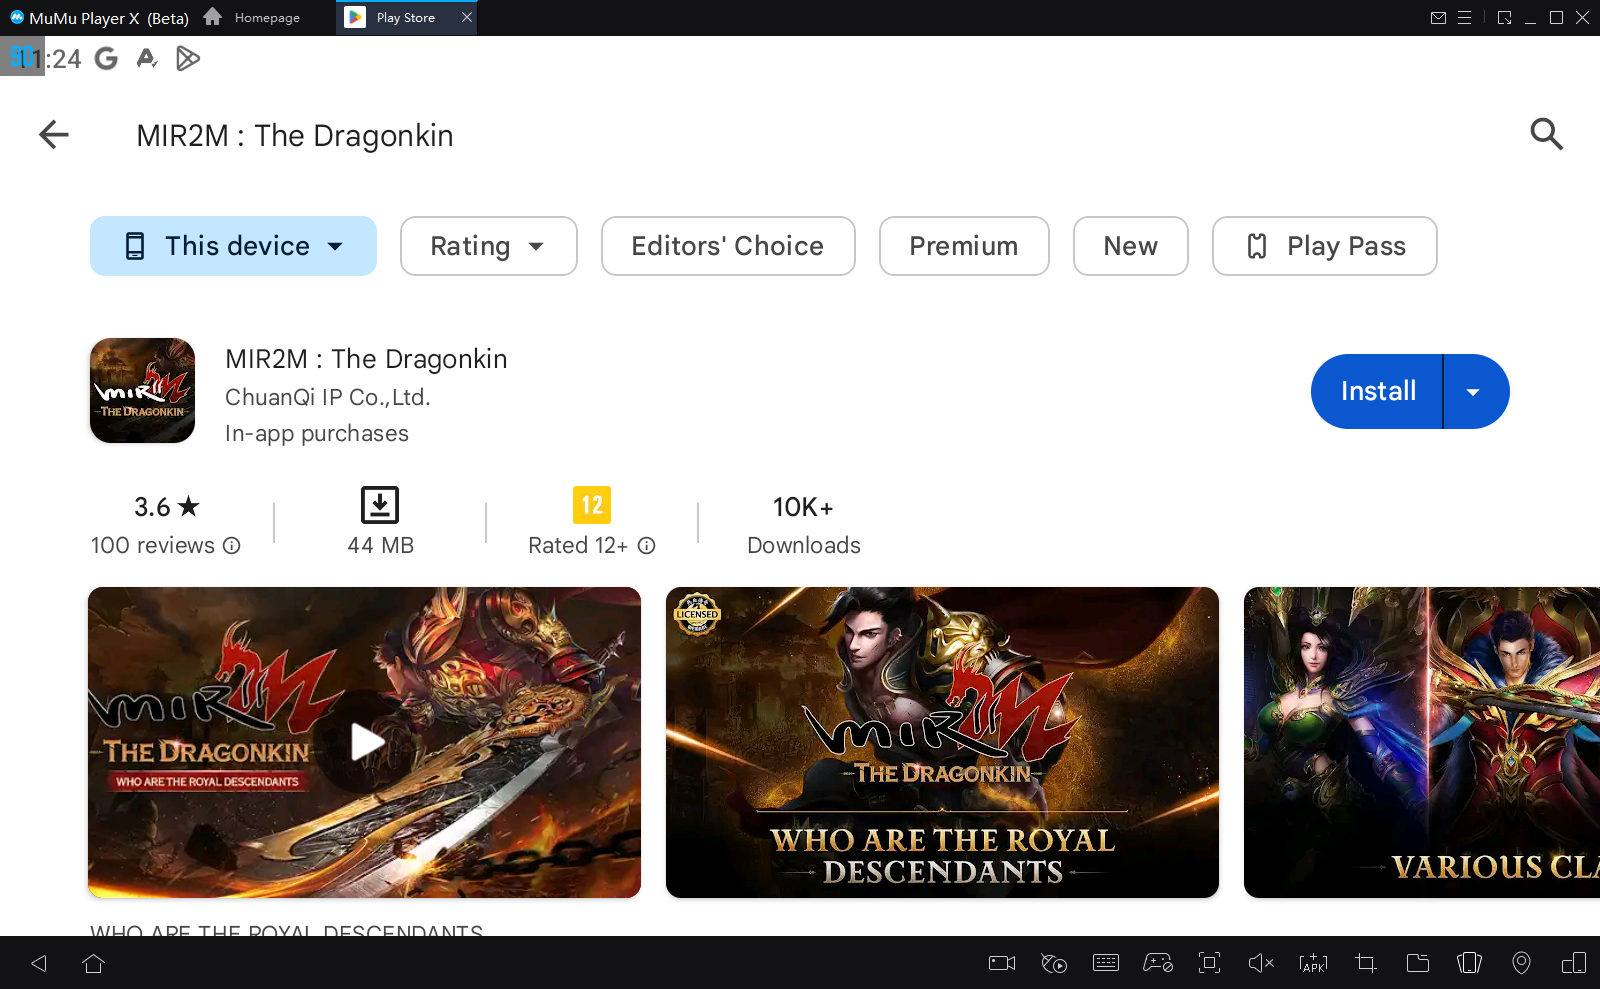Open the keyboard mapping tool
This screenshot has height=989, width=1600.
1106,963
